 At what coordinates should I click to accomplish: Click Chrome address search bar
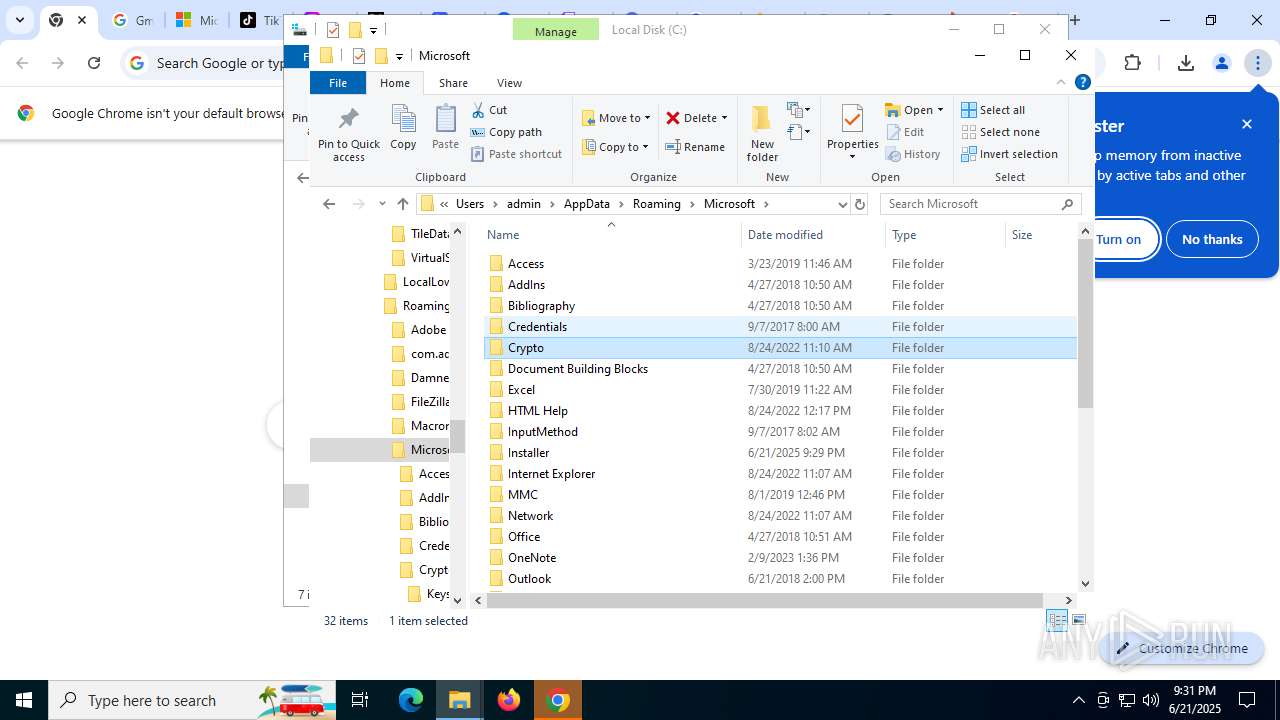[220, 63]
